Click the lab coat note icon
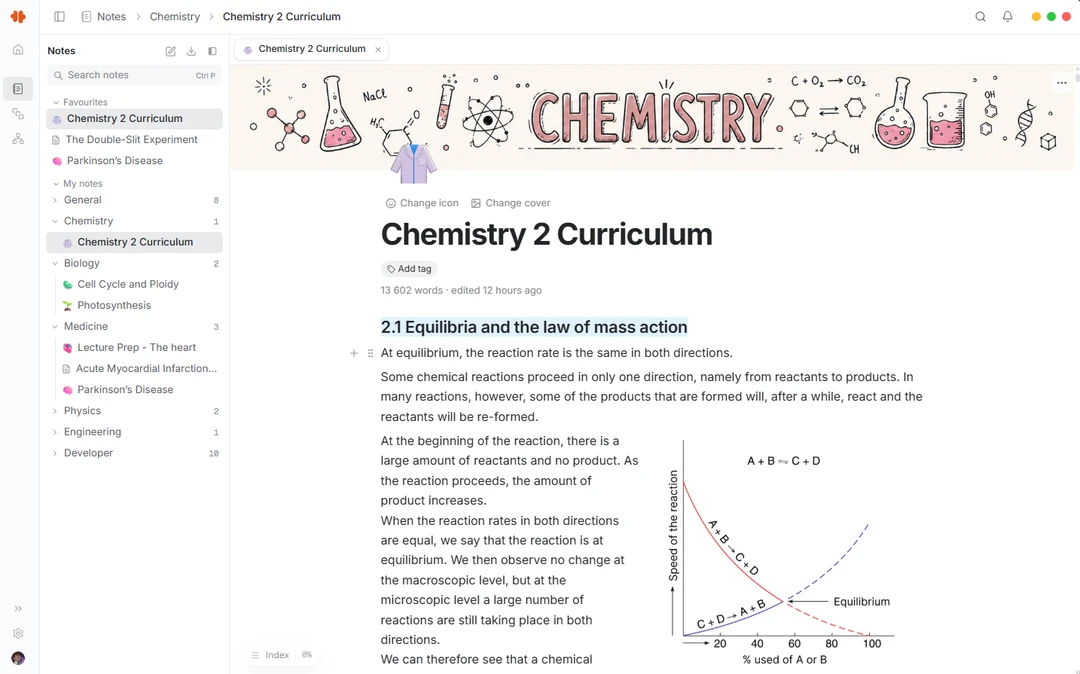Image resolution: width=1080 pixels, height=674 pixels. pyautogui.click(x=413, y=164)
